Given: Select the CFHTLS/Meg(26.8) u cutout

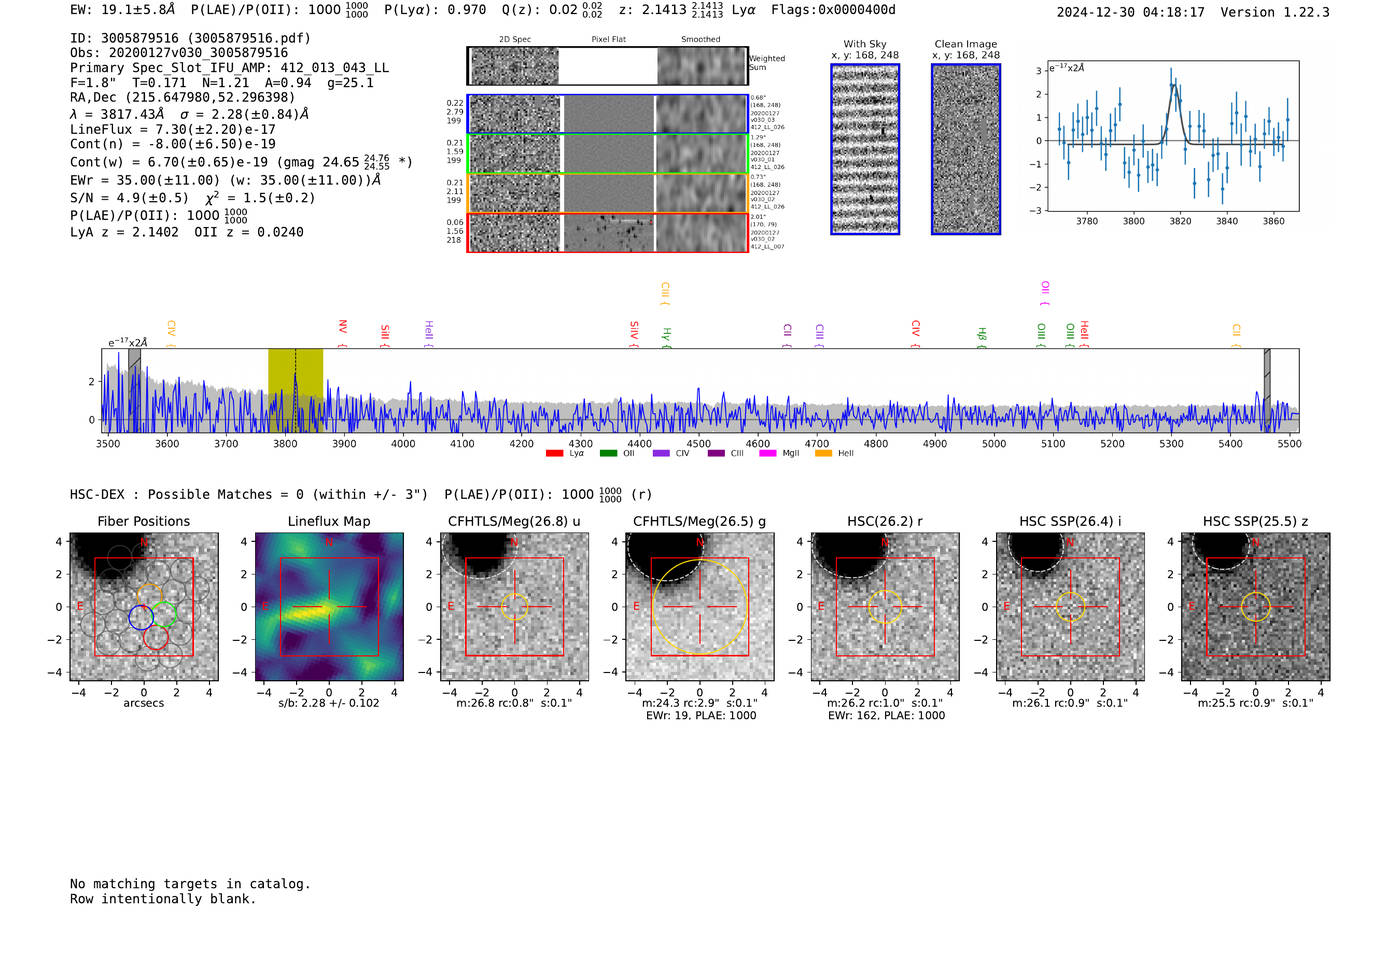Looking at the screenshot, I should [514, 606].
